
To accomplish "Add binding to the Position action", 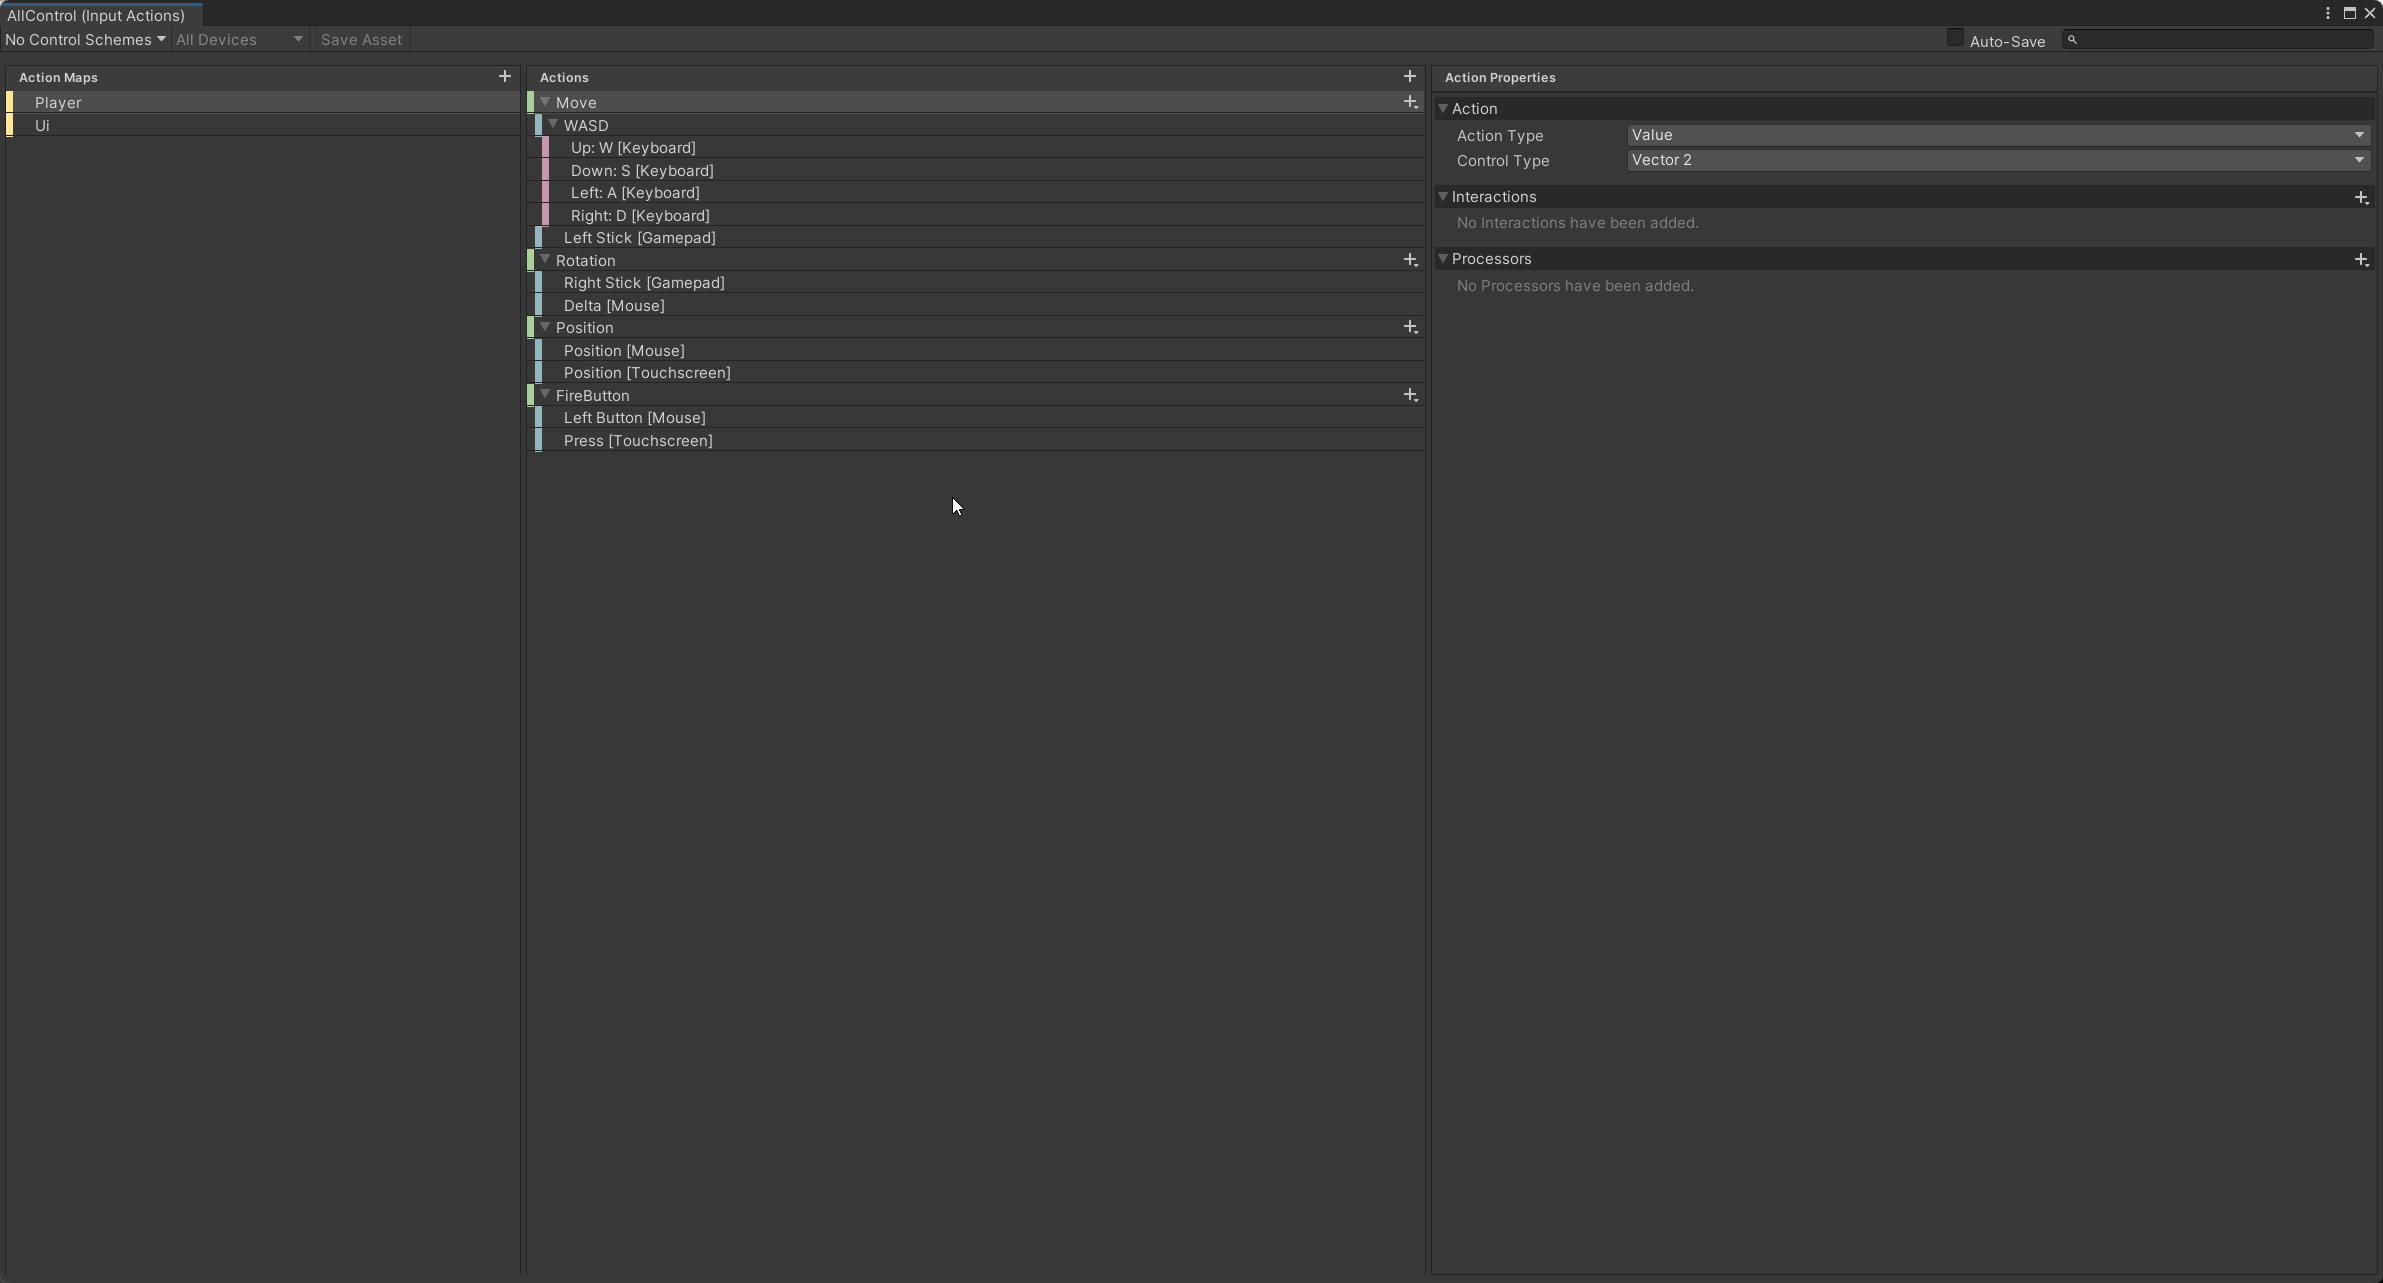I will pyautogui.click(x=1410, y=327).
